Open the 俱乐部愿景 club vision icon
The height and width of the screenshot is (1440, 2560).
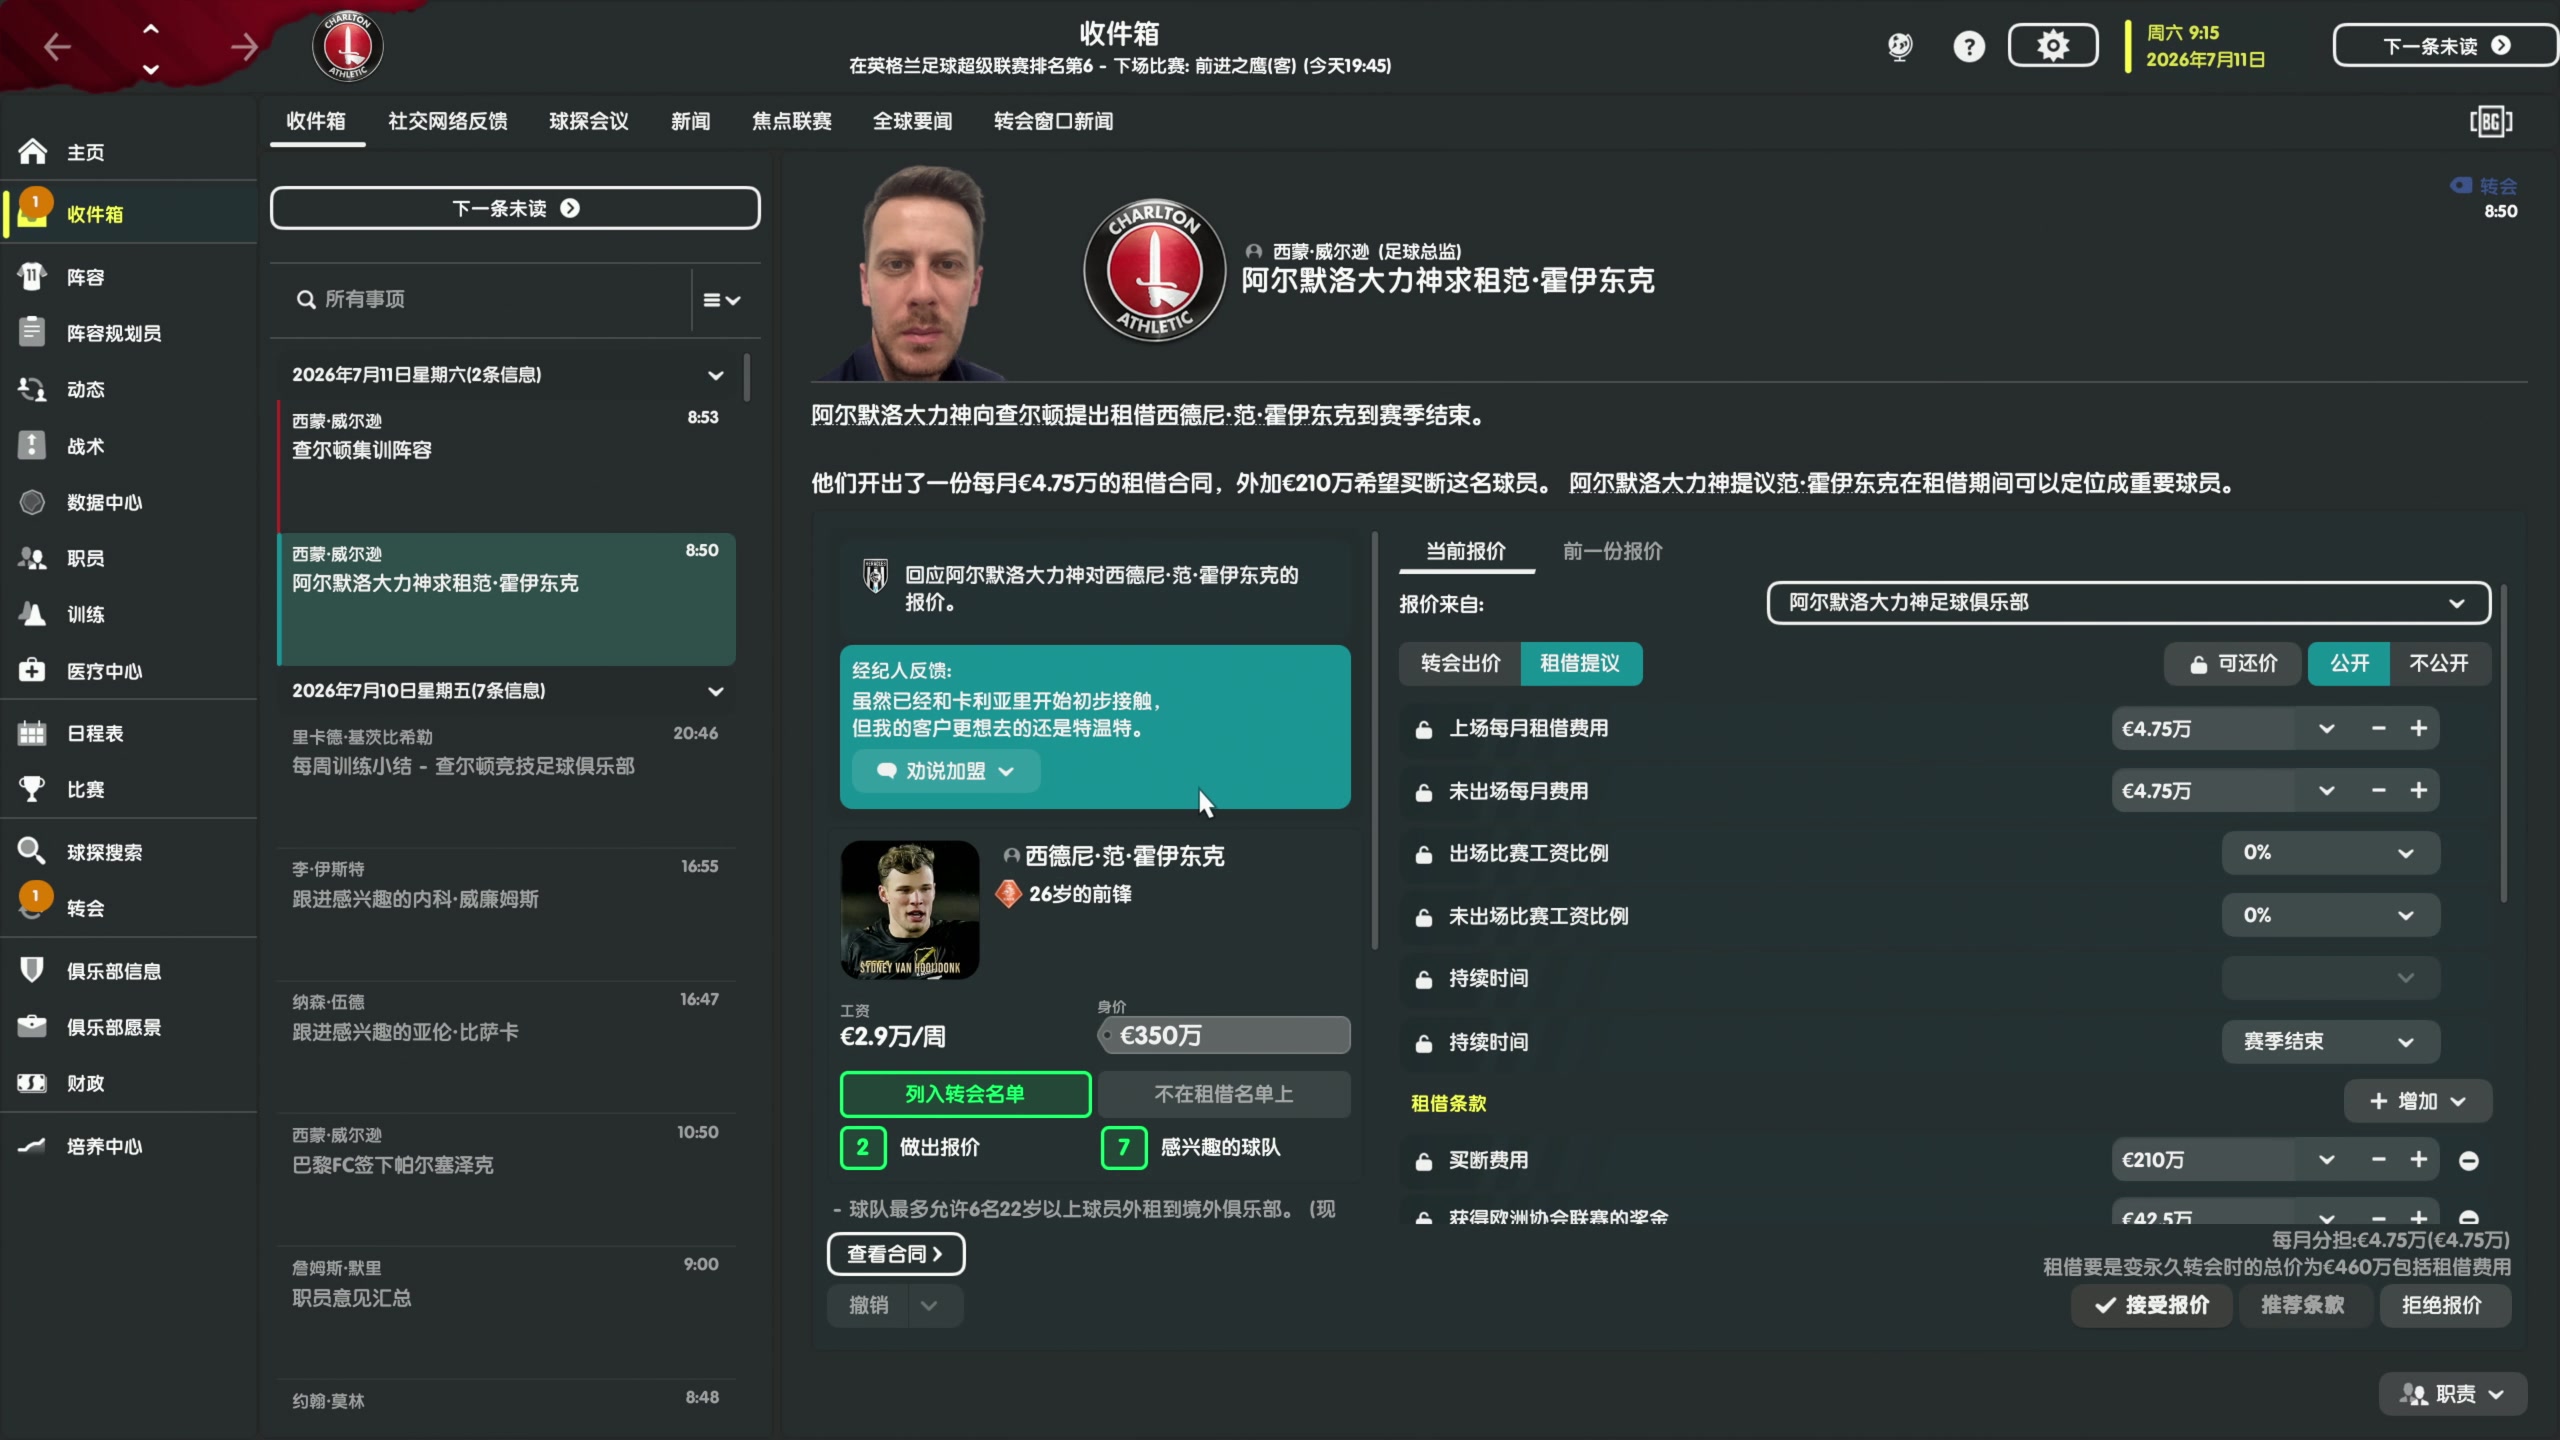[32, 1027]
